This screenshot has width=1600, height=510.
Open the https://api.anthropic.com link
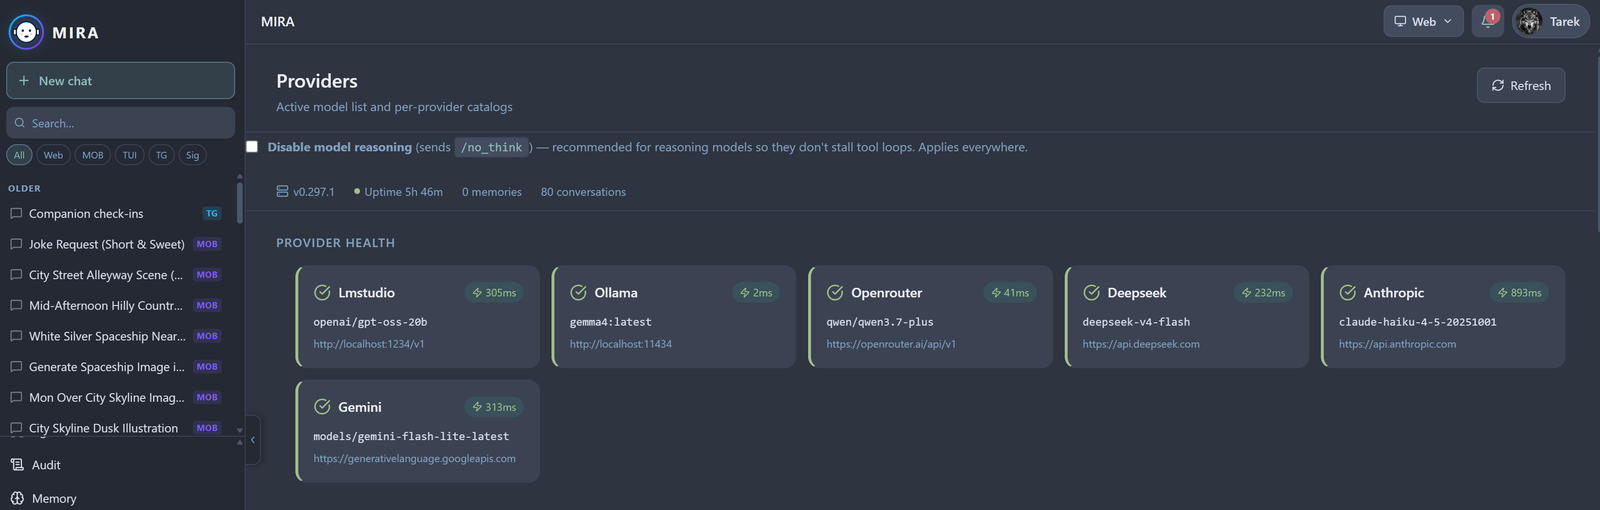(x=1397, y=344)
